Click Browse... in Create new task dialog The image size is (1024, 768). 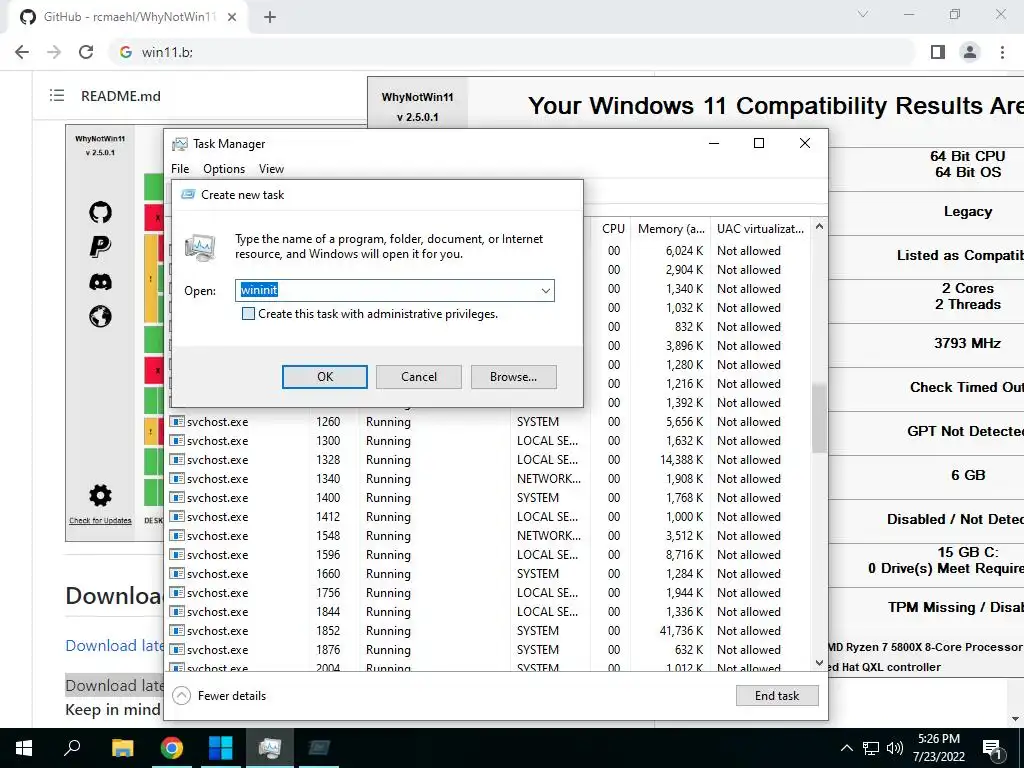(x=513, y=377)
